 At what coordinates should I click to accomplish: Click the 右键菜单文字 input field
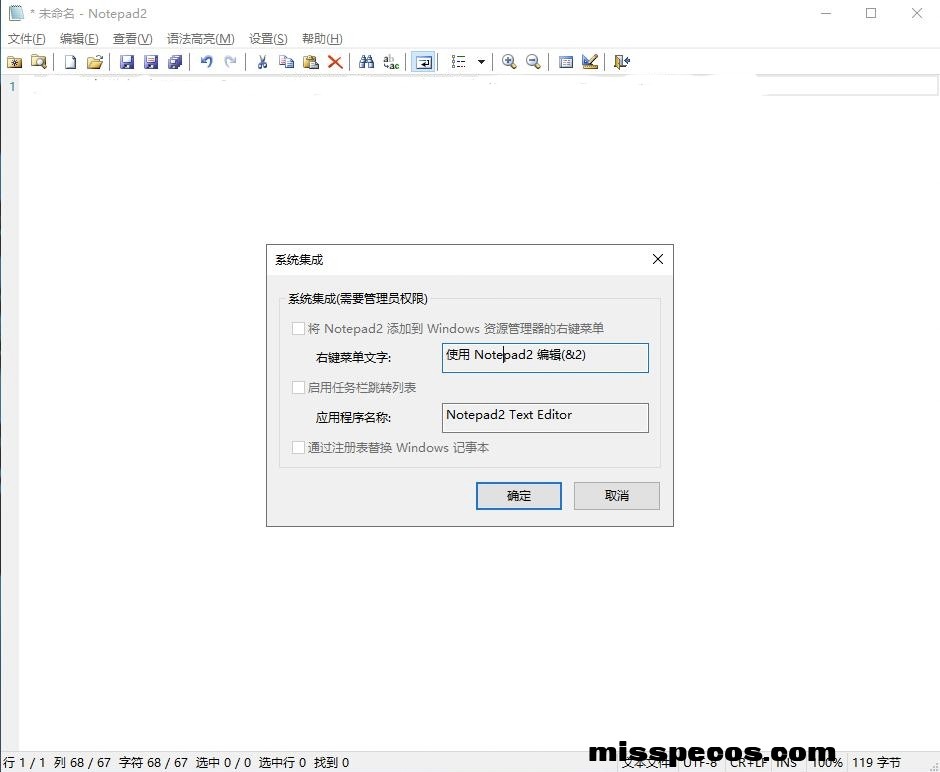[545, 358]
